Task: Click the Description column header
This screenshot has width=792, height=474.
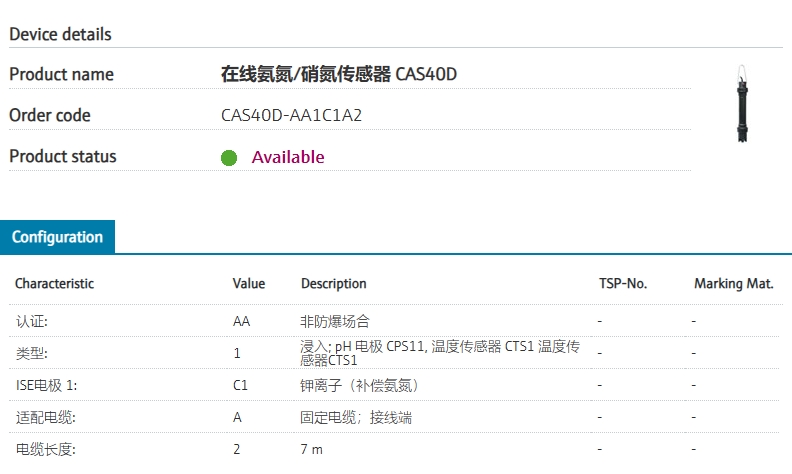Action: pyautogui.click(x=334, y=283)
